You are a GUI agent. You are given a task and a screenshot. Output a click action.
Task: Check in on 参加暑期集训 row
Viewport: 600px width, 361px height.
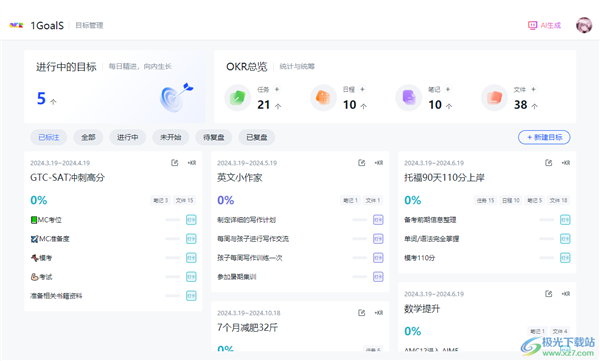tap(378, 277)
